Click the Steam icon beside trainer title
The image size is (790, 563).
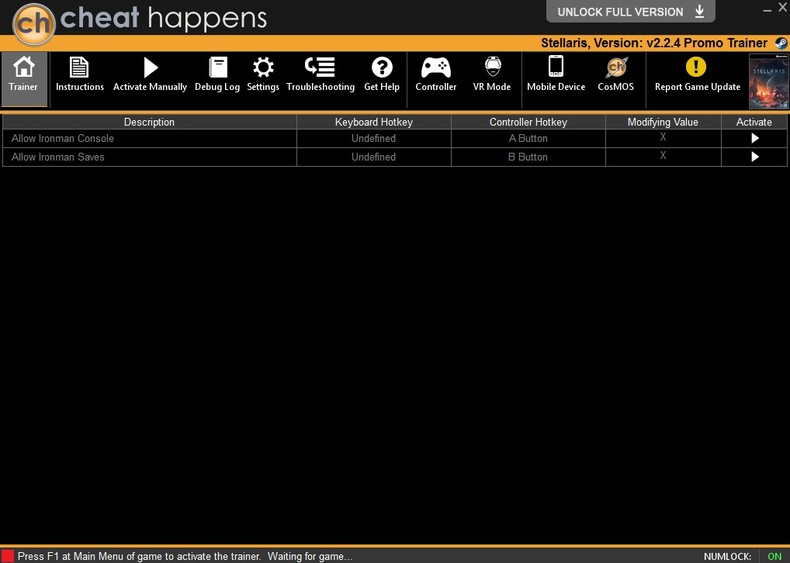click(x=781, y=43)
